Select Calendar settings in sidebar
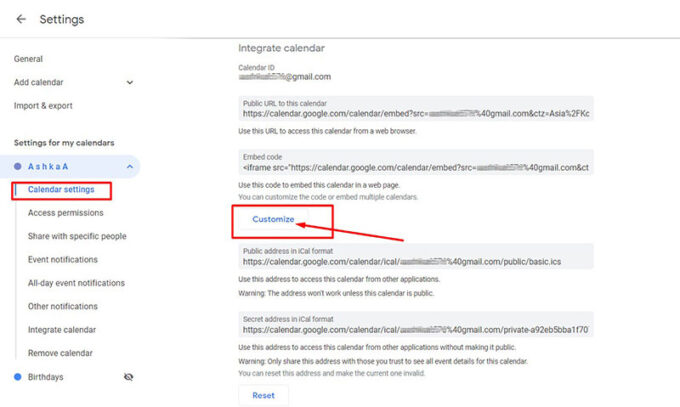This screenshot has height=407, width=680. pyautogui.click(x=61, y=190)
